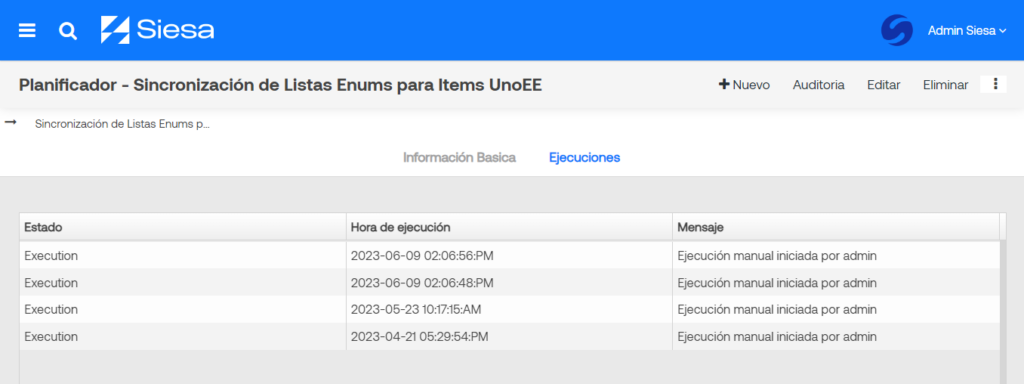Sort by the Estado column header
1024x384 pixels.
tap(183, 227)
